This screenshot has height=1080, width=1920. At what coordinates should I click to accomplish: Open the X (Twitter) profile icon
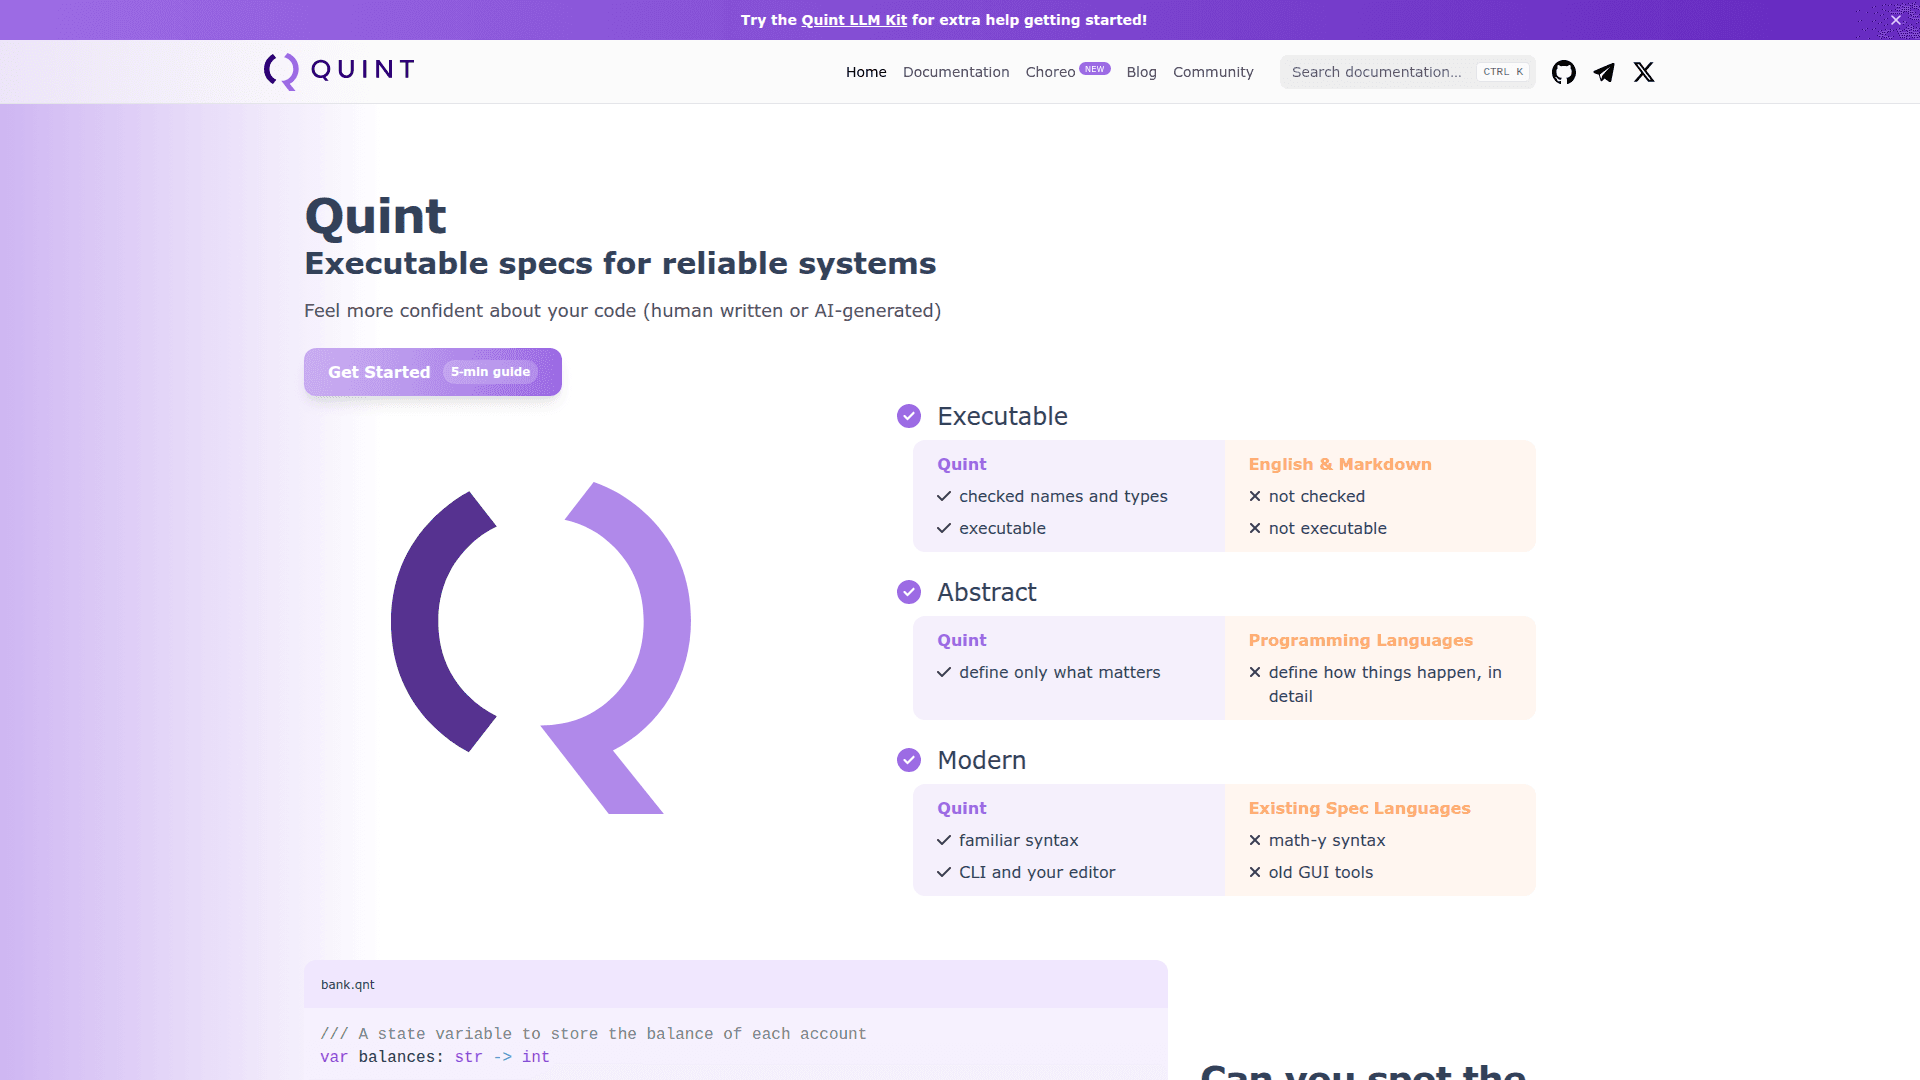[x=1644, y=72]
